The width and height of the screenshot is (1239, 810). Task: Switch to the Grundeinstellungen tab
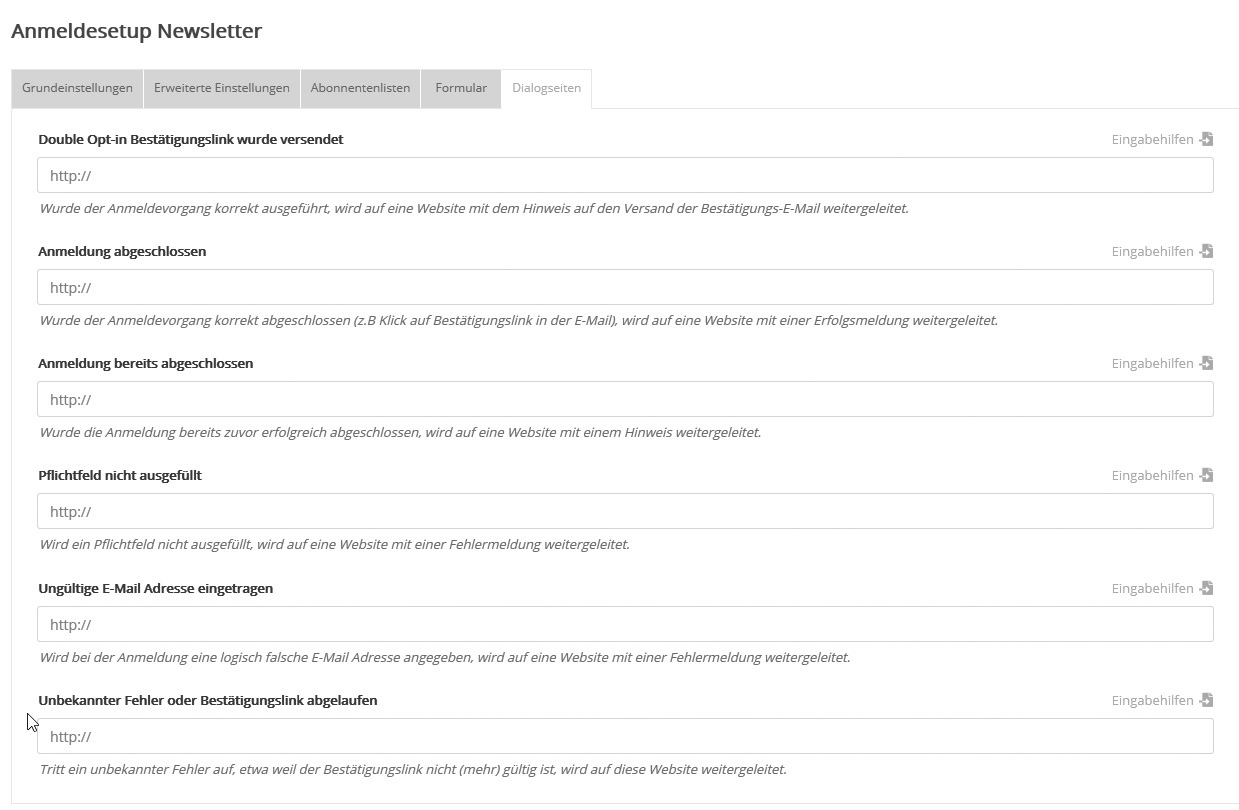point(77,88)
